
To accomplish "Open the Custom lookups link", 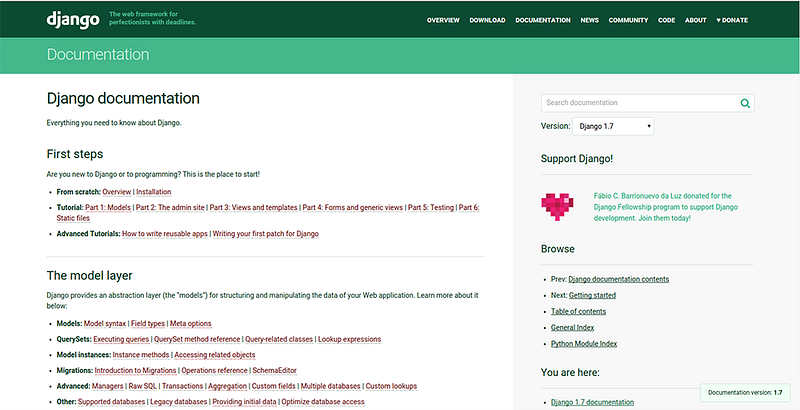I will click(391, 387).
